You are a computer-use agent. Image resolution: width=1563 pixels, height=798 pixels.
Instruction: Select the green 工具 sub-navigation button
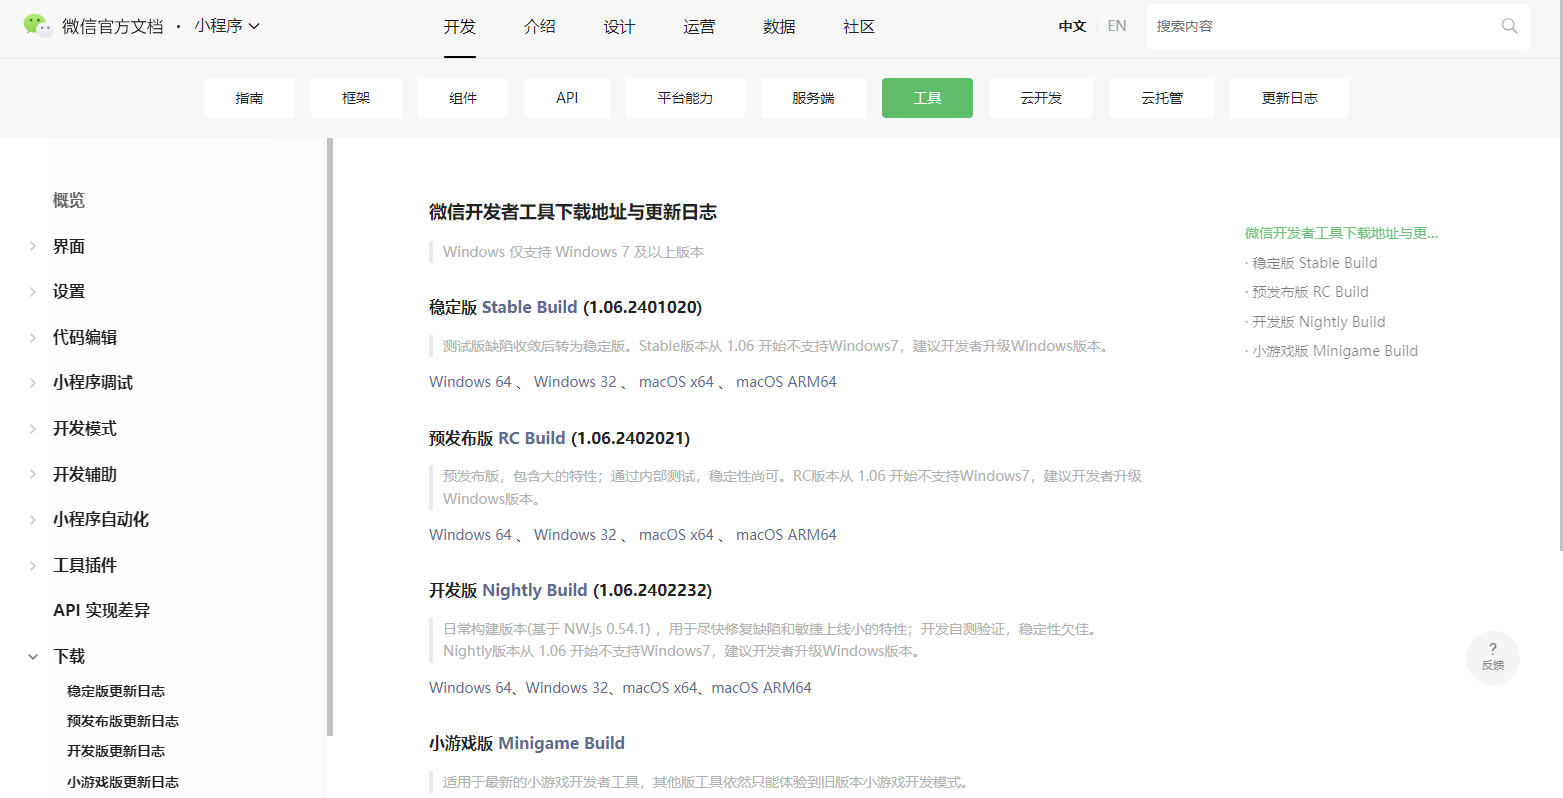click(927, 98)
